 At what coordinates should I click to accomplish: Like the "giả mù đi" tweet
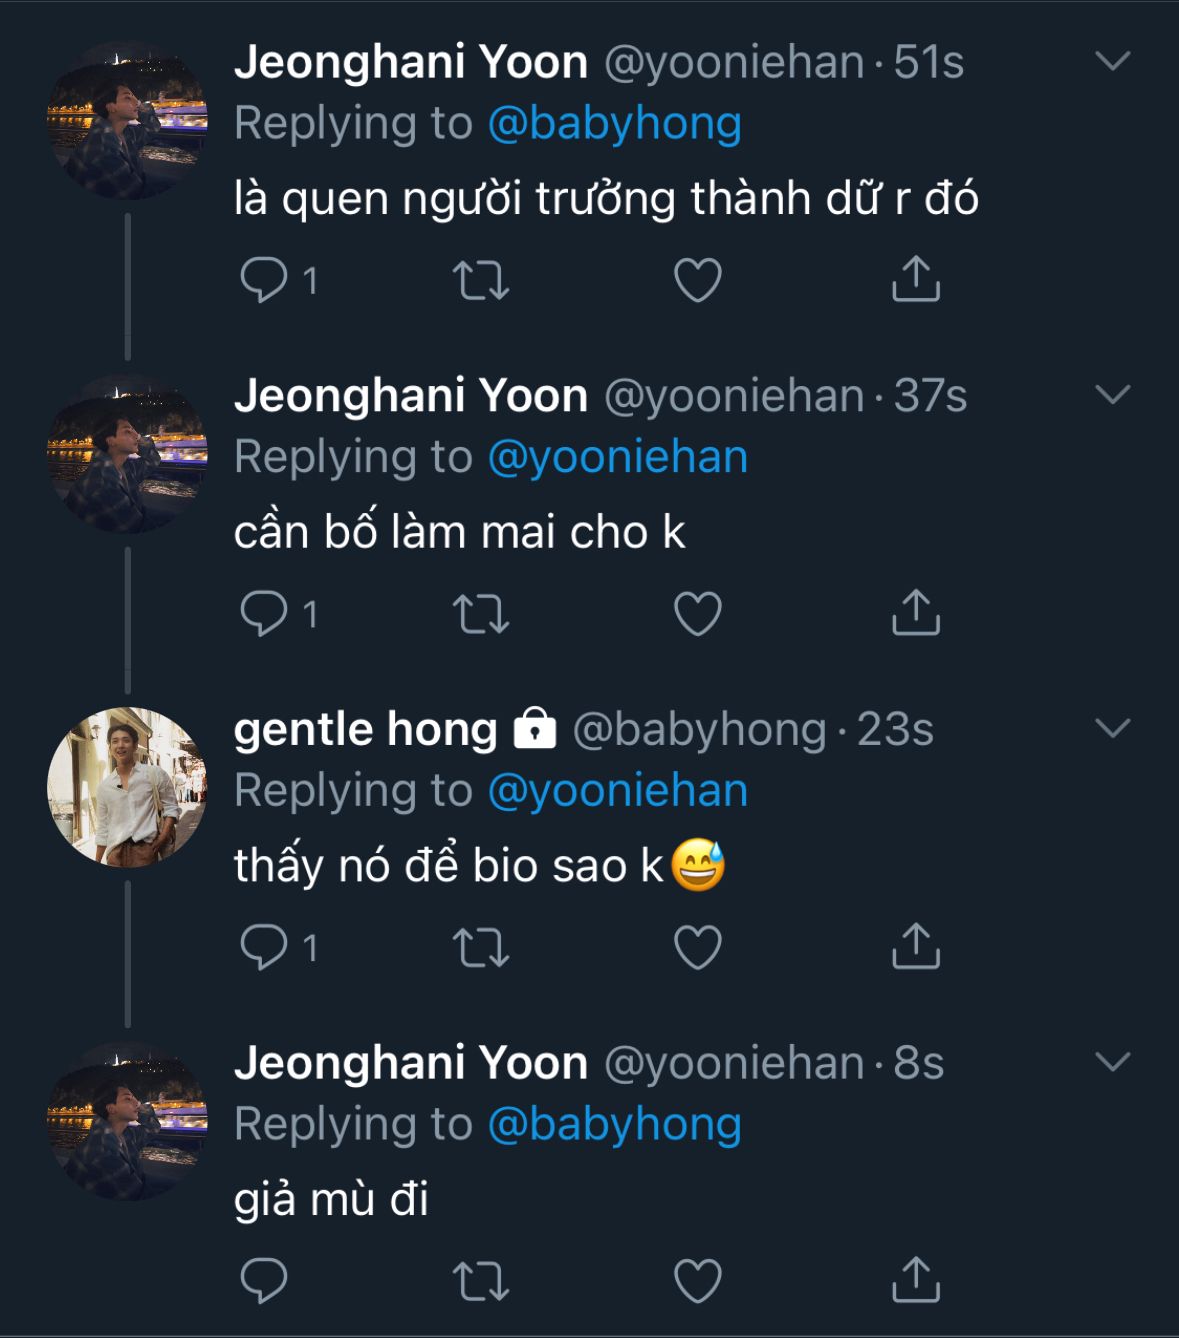click(x=698, y=1281)
